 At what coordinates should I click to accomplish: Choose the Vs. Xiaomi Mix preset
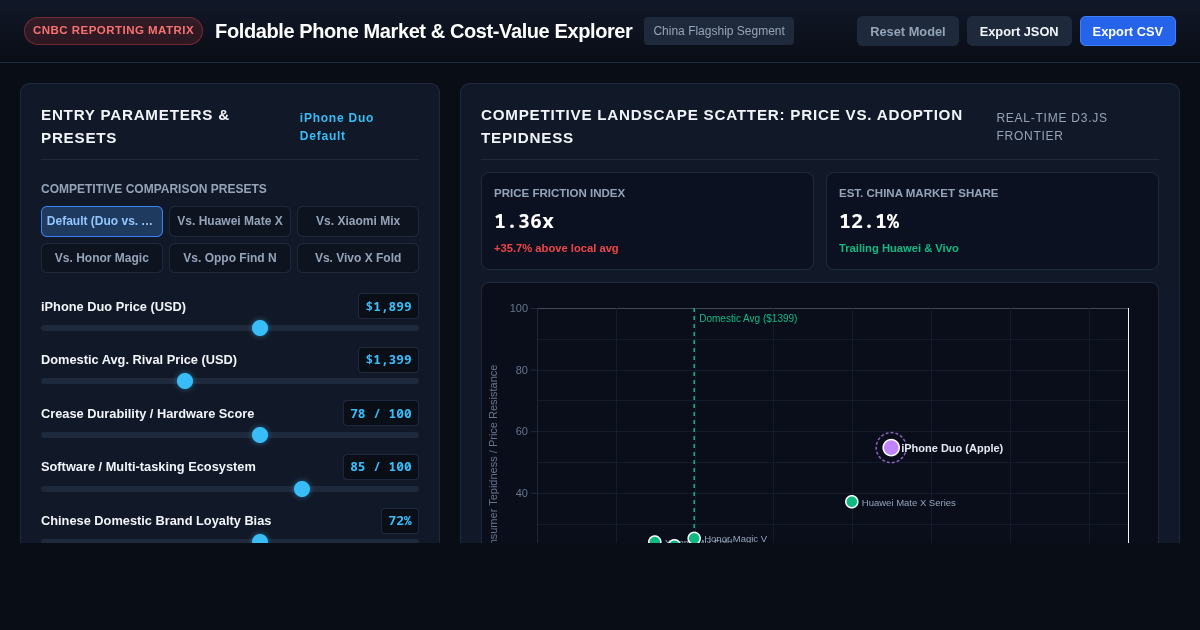(358, 221)
